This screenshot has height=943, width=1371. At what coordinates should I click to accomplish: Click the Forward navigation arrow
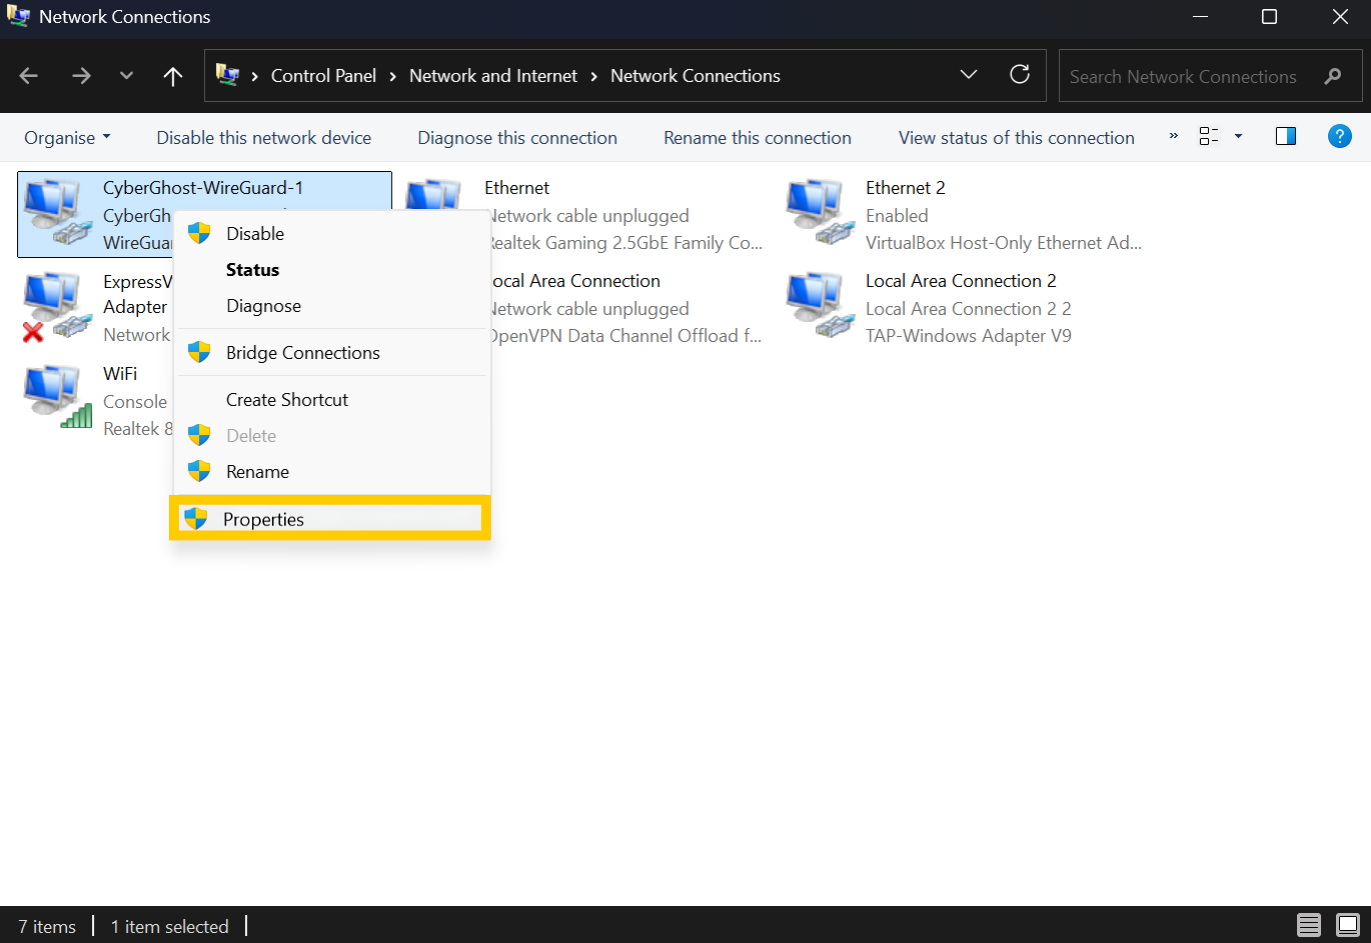click(x=81, y=76)
